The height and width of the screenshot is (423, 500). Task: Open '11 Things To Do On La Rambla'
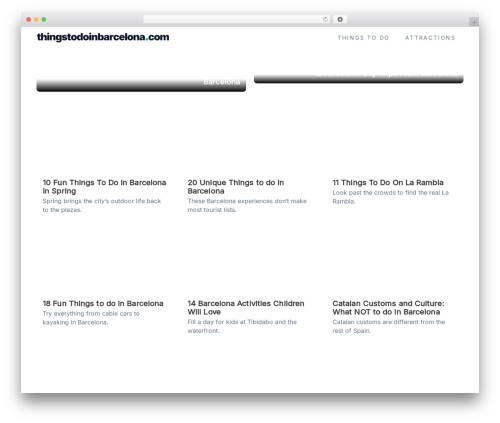[x=388, y=182]
